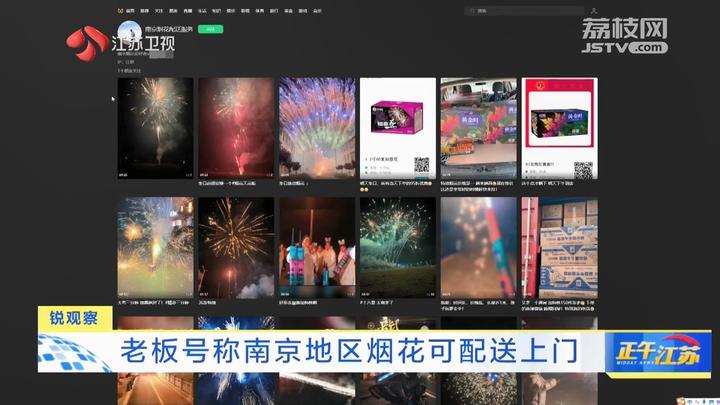Click the magnifier icon inside the search box

point(471,10)
